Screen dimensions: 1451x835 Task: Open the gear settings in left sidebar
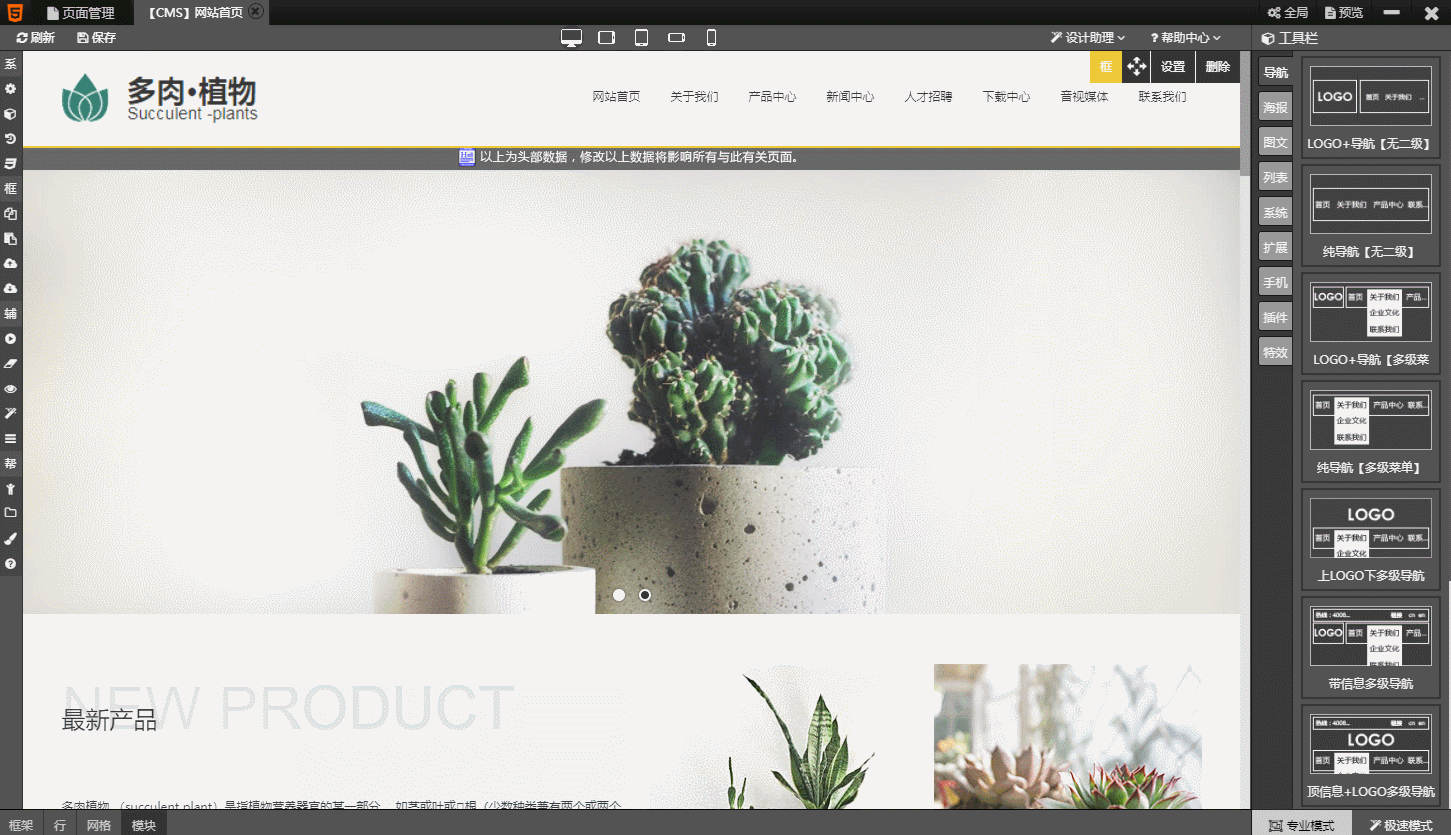pyautogui.click(x=11, y=89)
